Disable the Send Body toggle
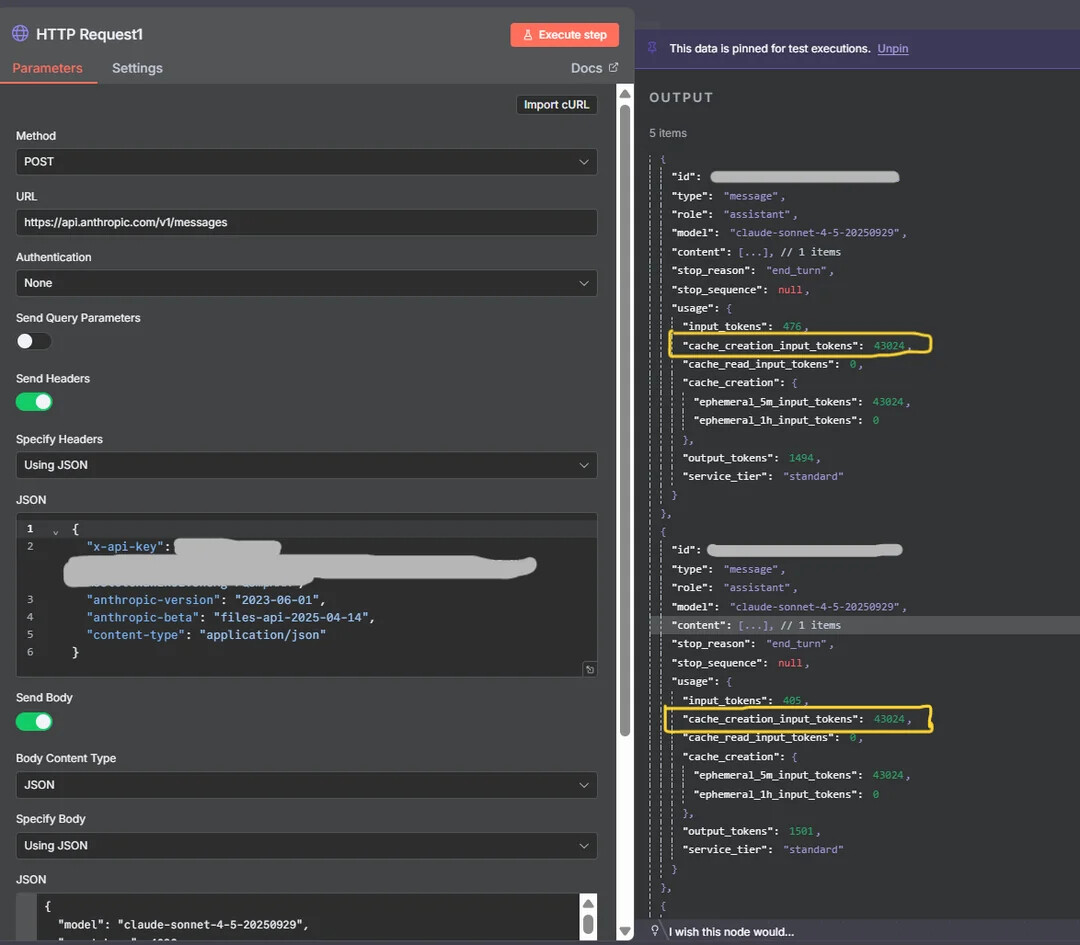 coord(34,721)
